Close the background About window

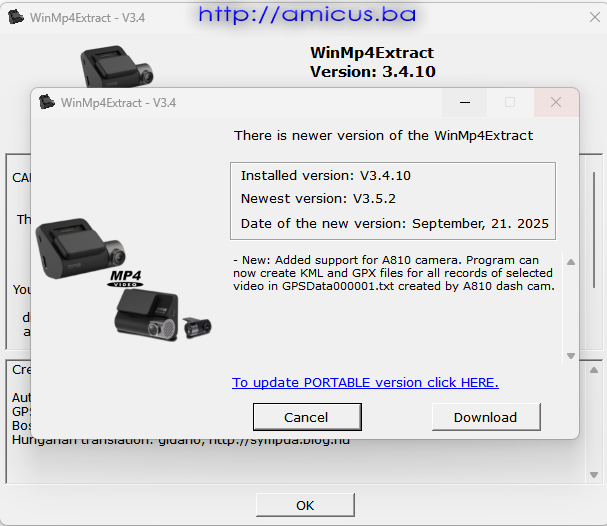point(595,17)
